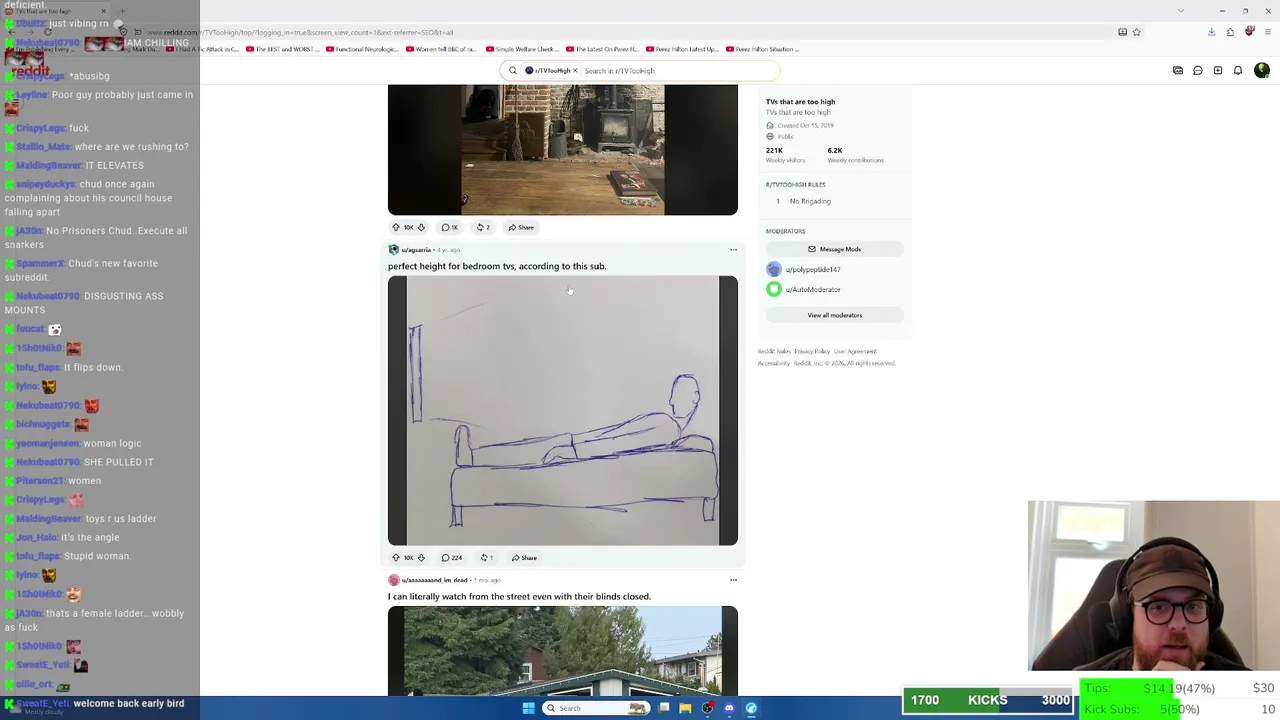The image size is (1280, 720).
Task: Open the browser downloads icon
Action: click(x=1211, y=32)
